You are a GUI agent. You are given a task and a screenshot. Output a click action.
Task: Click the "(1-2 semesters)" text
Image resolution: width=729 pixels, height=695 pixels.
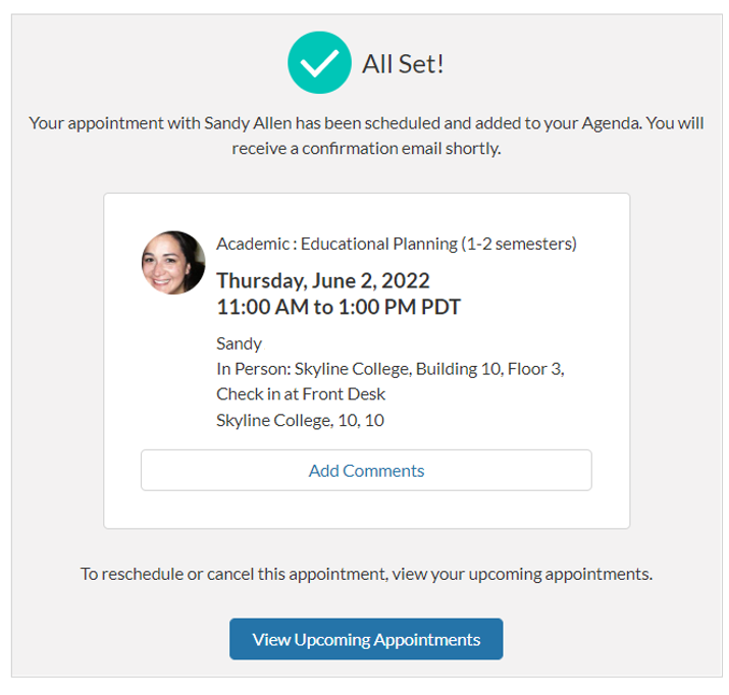517,243
